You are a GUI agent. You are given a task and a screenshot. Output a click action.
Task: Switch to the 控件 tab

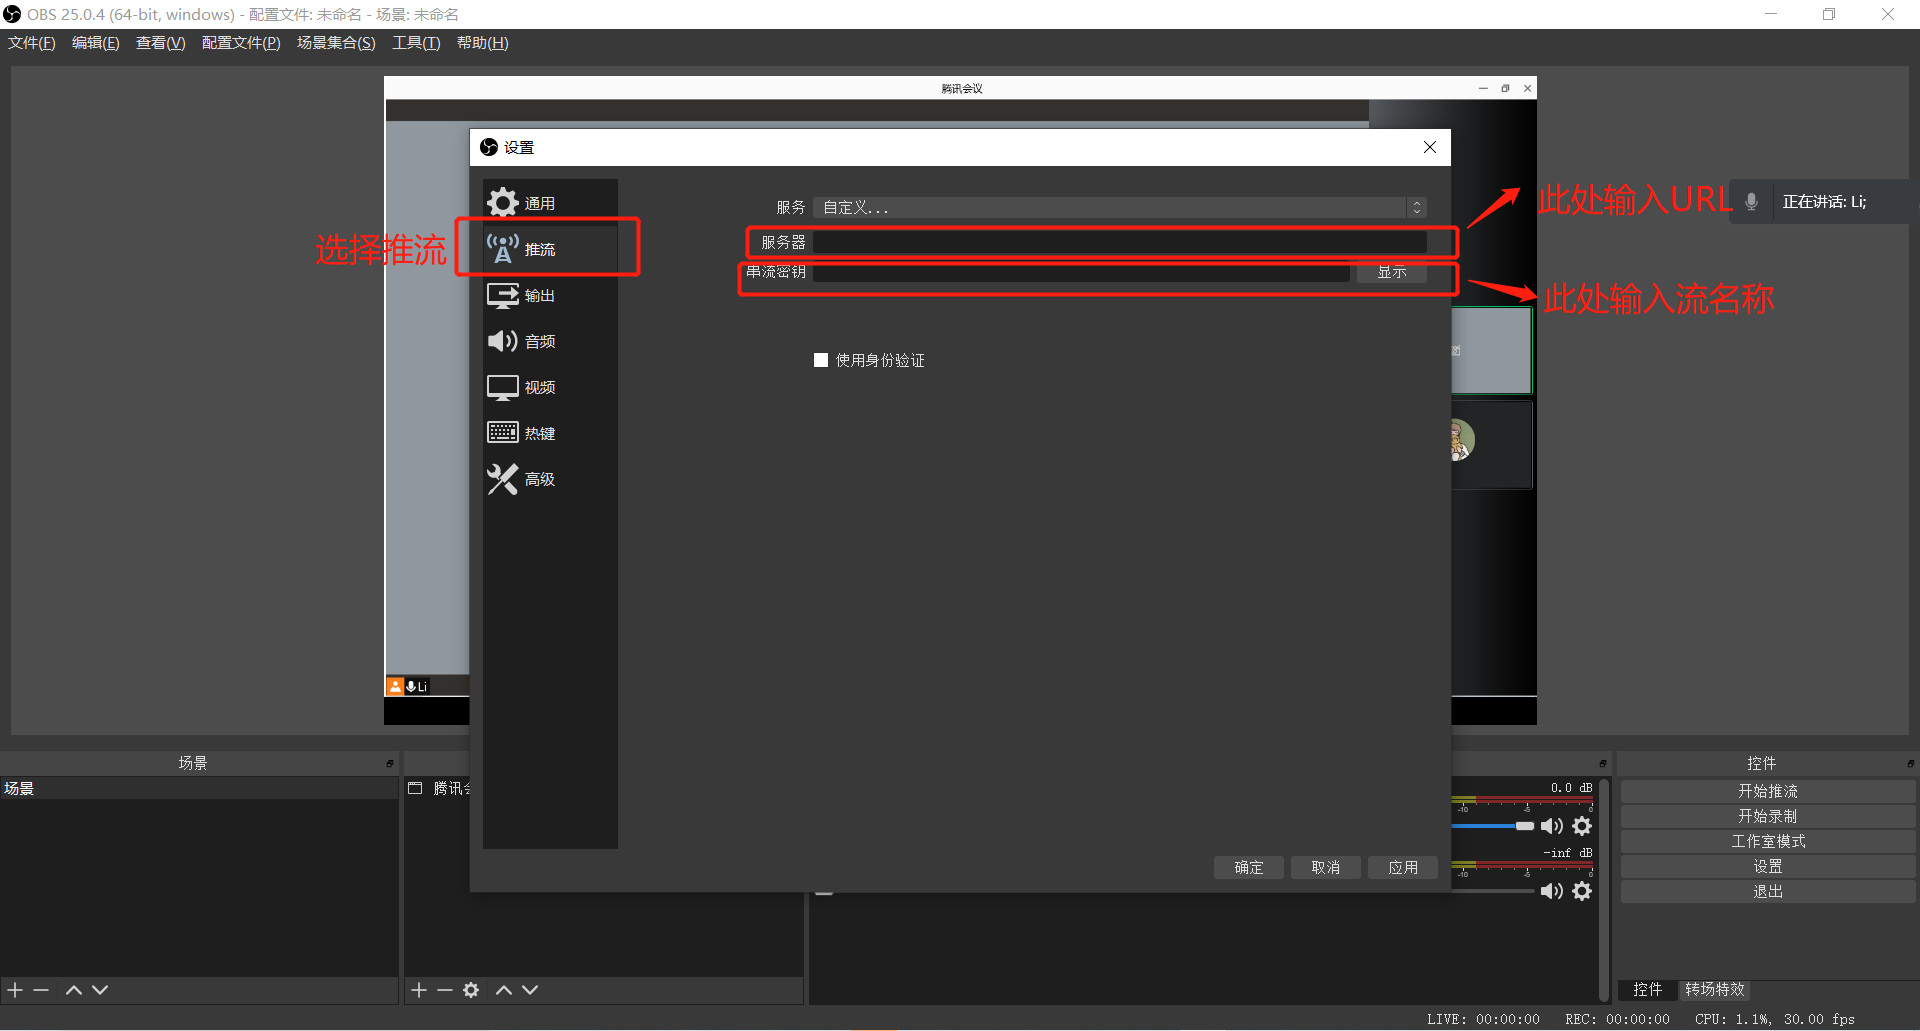[x=1647, y=989]
